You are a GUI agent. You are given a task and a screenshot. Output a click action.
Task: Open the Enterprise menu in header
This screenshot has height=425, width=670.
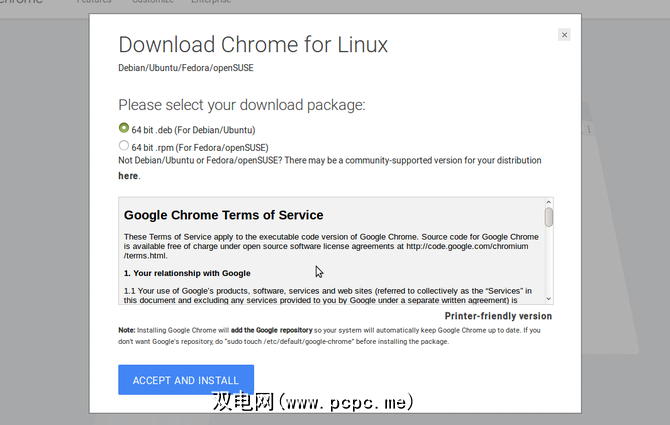point(212,3)
